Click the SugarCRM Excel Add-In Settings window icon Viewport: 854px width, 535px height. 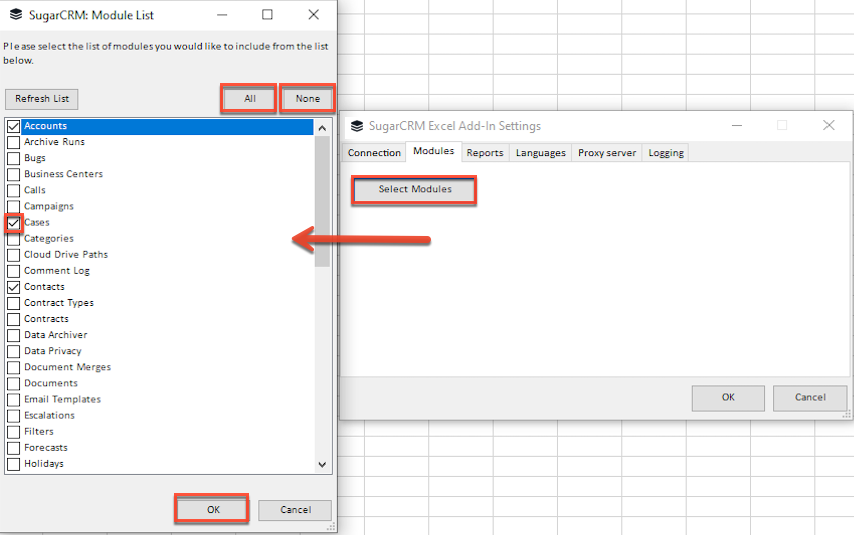357,126
